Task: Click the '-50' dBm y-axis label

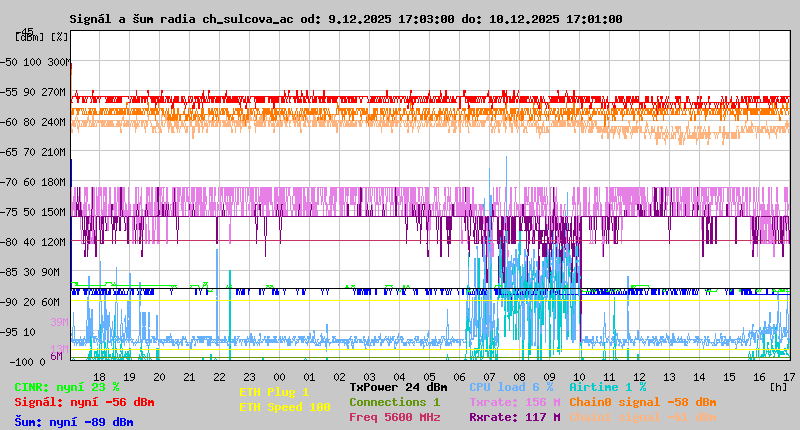Action: [8, 62]
